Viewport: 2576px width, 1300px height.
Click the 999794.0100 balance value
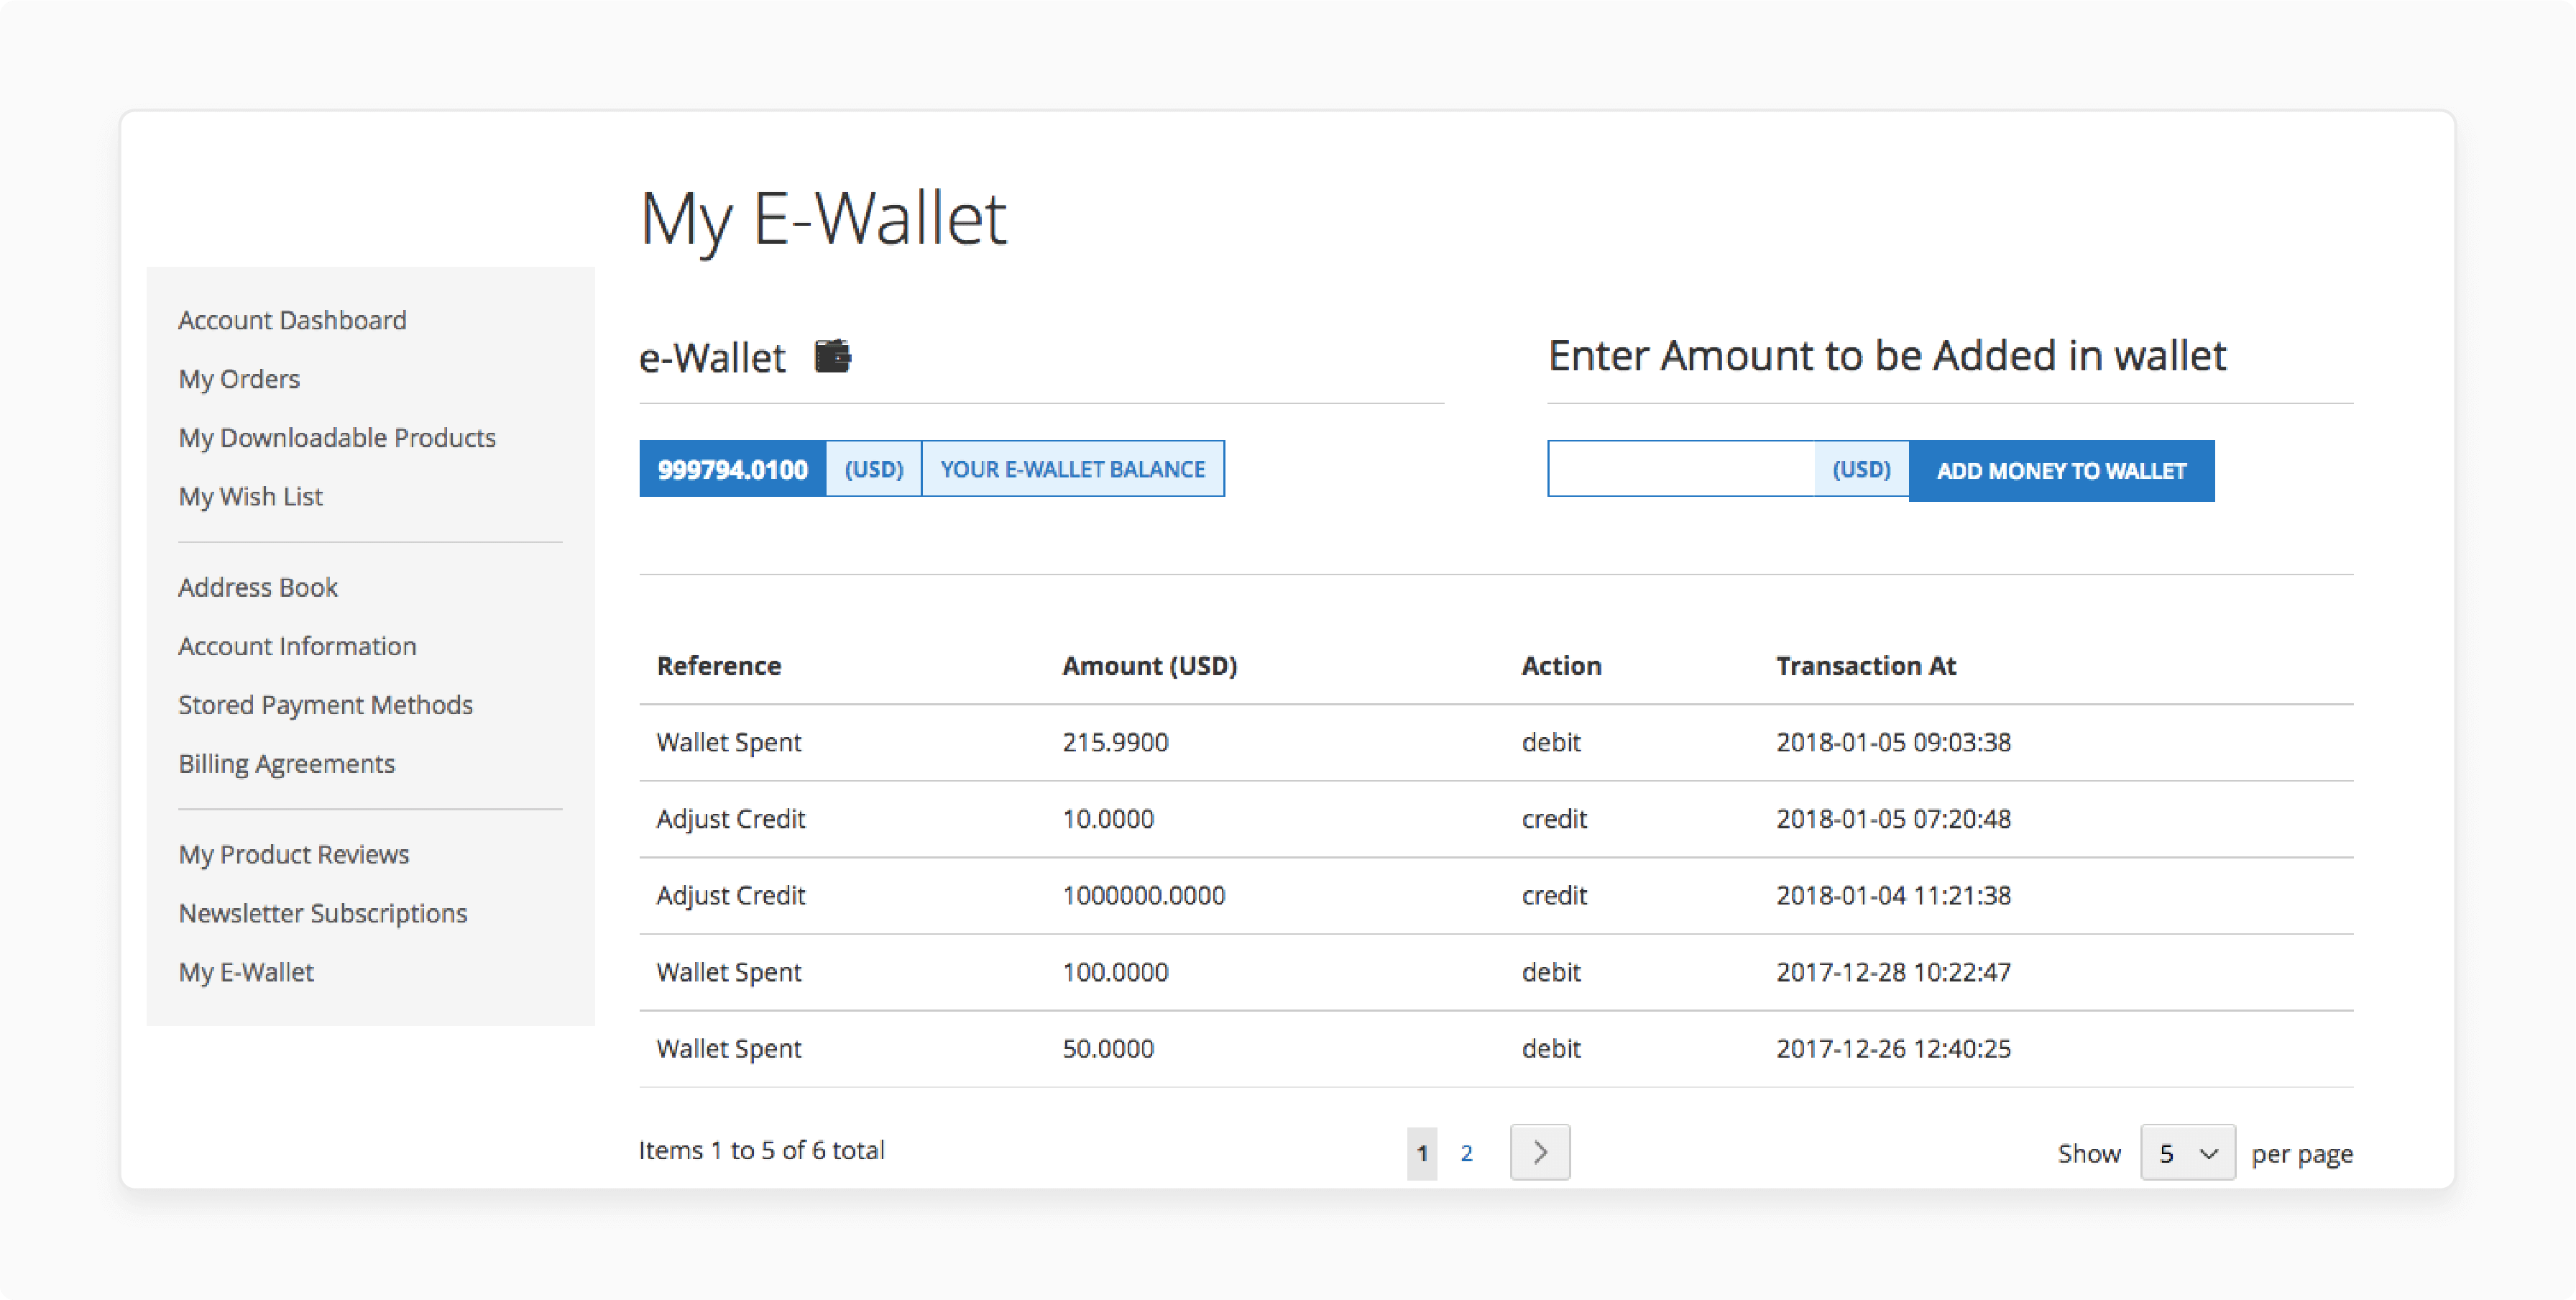[x=732, y=469]
